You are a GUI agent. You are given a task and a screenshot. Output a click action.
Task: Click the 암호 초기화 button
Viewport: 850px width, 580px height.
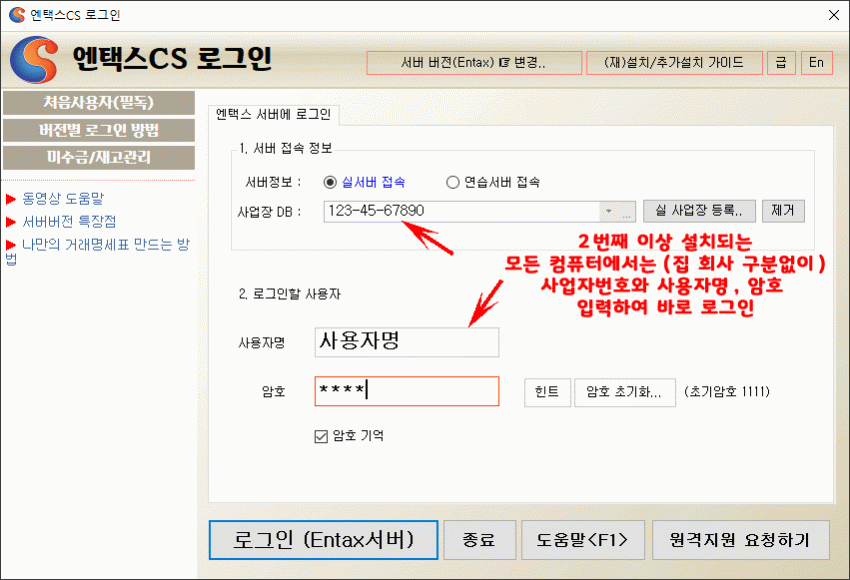pos(624,392)
